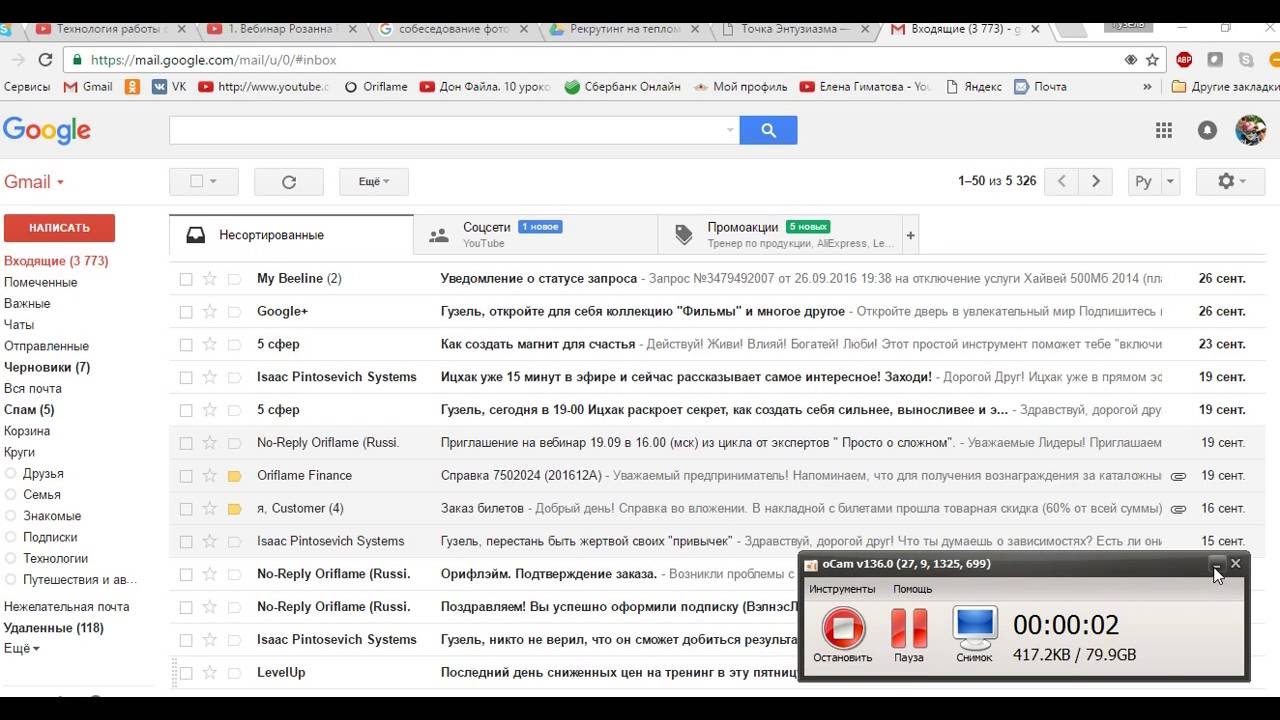Open the settings gear menu
The height and width of the screenshot is (720, 1280).
coord(1232,181)
